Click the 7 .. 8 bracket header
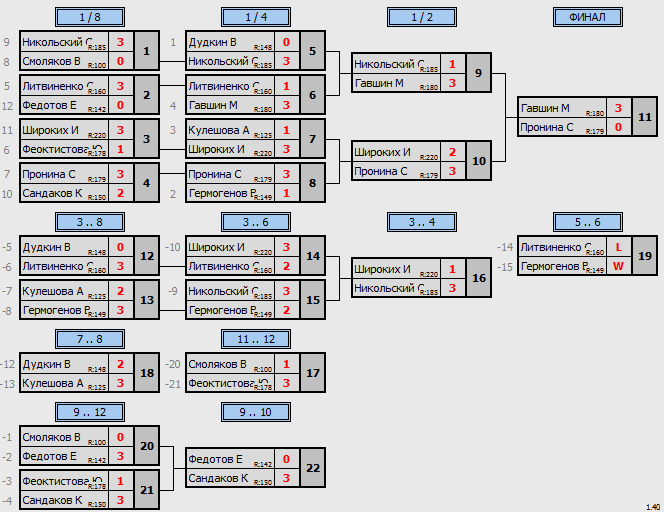The height and width of the screenshot is (512, 664). 90,339
